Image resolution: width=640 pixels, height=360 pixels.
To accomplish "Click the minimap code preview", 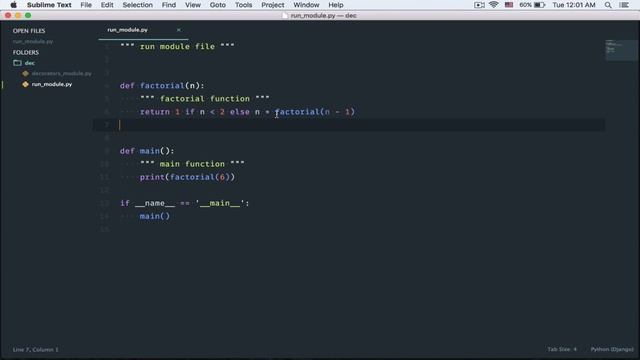I will pos(621,50).
